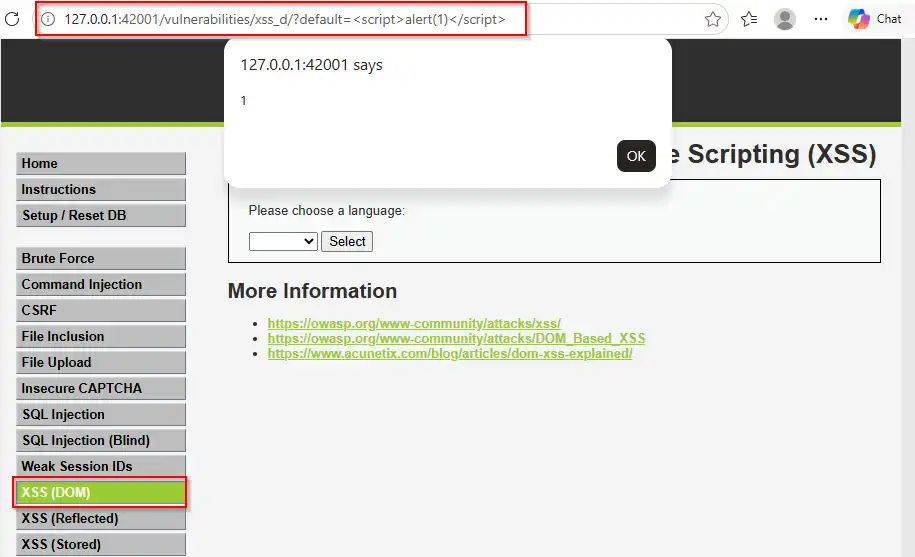
Task: Open the XSS (Stored) page
Action: (101, 544)
